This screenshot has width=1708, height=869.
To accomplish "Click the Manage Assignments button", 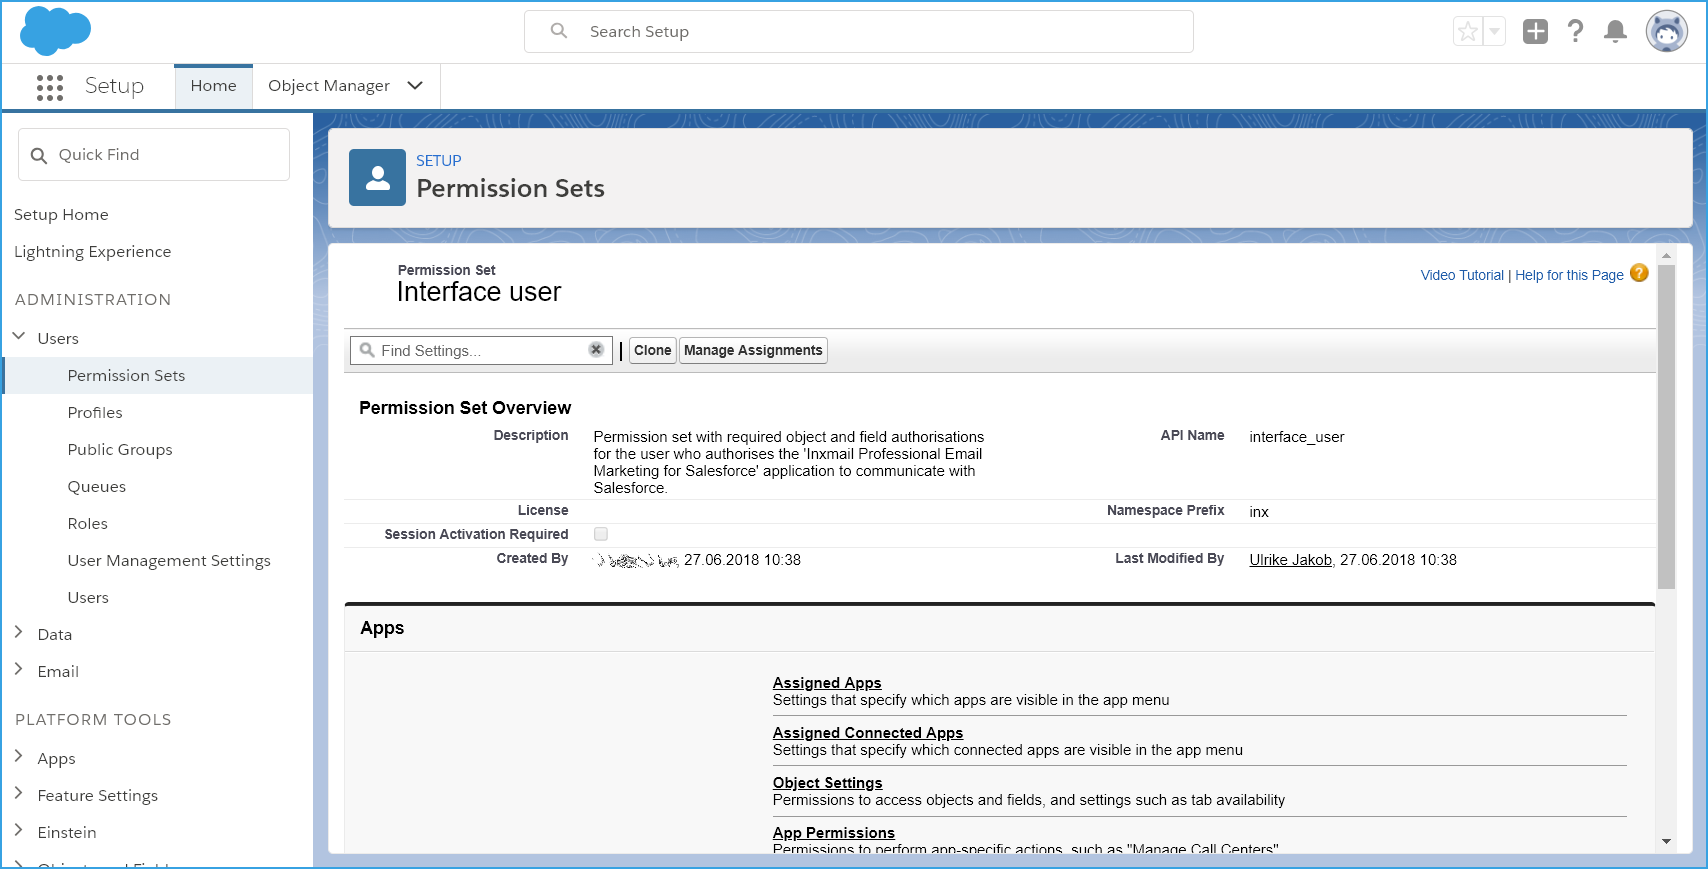I will pyautogui.click(x=753, y=350).
